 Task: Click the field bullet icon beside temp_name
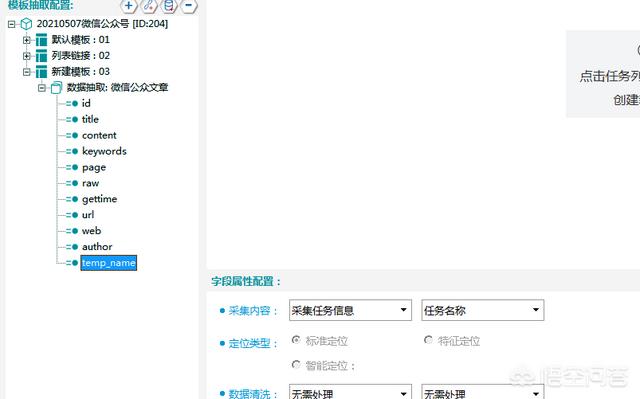point(72,263)
